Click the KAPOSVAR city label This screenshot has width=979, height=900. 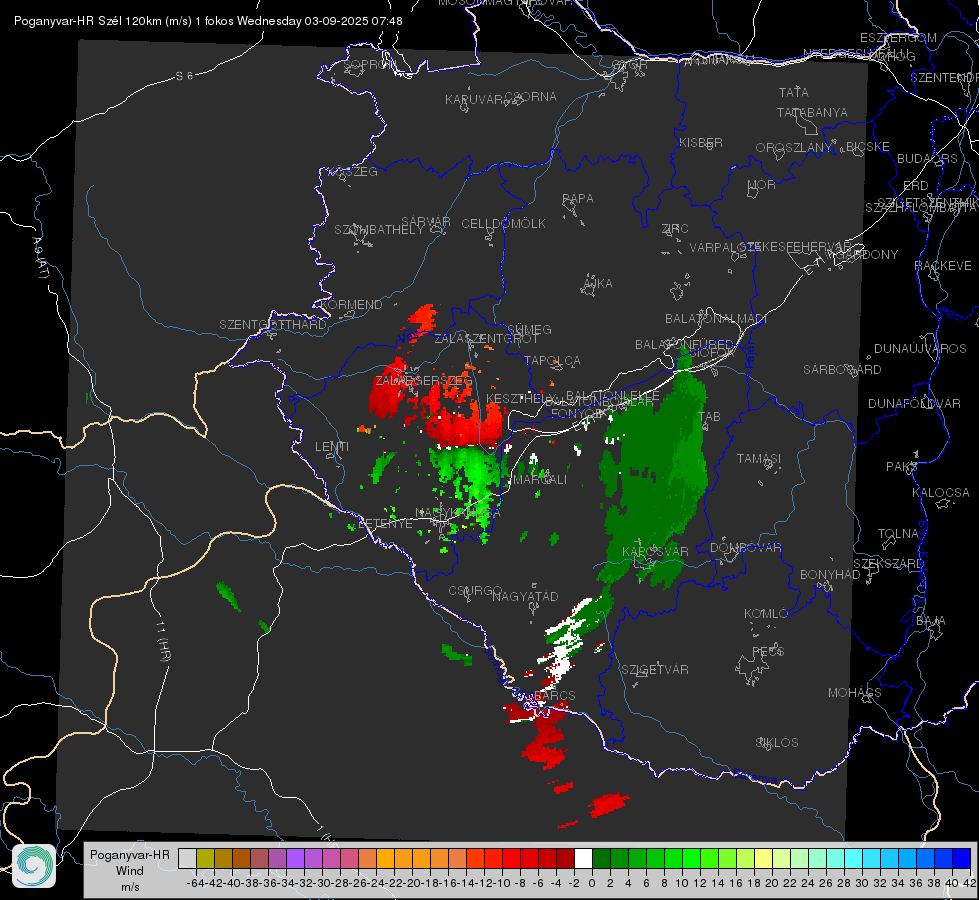click(x=656, y=551)
